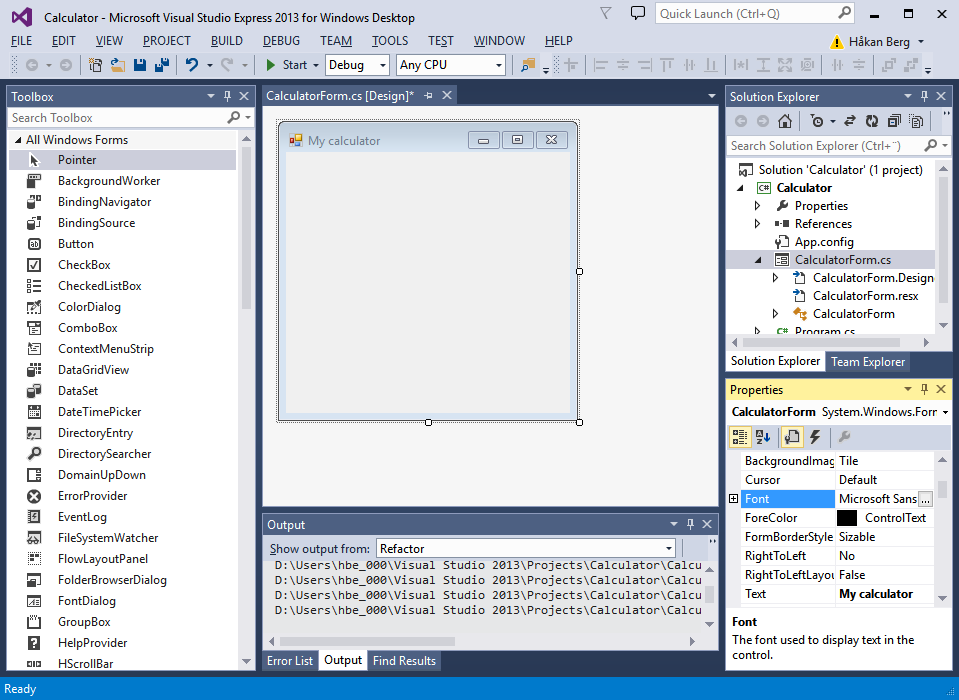Click the Font property ellipsis button
959x700 pixels.
[x=925, y=499]
